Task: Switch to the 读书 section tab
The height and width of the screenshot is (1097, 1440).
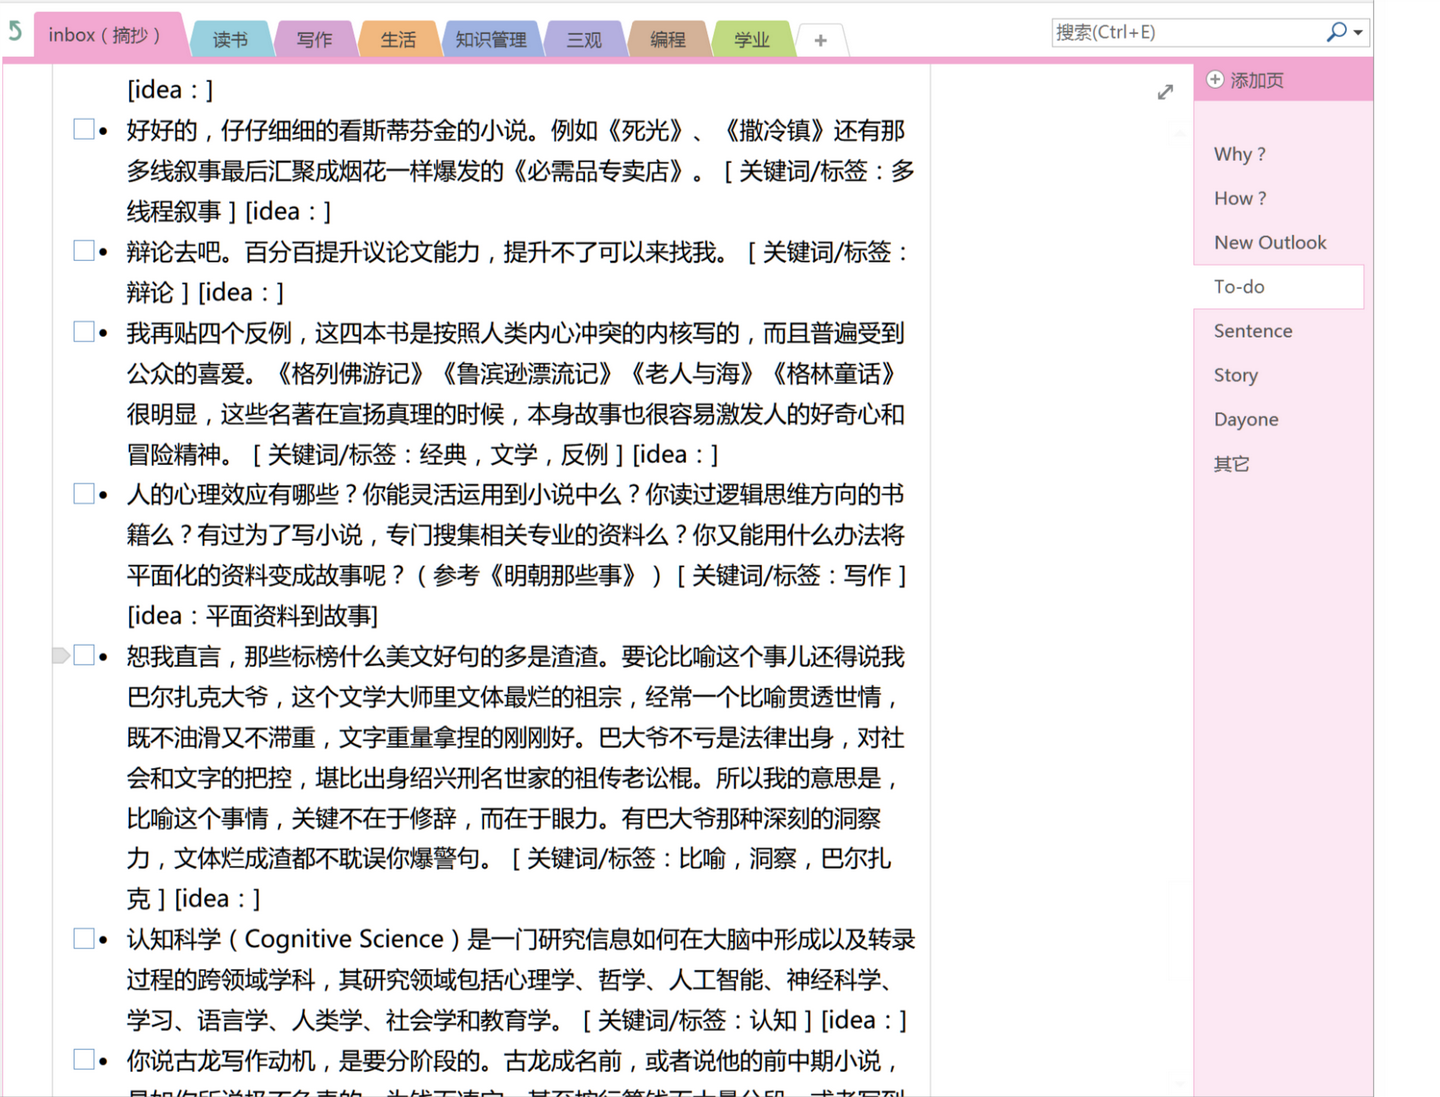Action: (230, 40)
